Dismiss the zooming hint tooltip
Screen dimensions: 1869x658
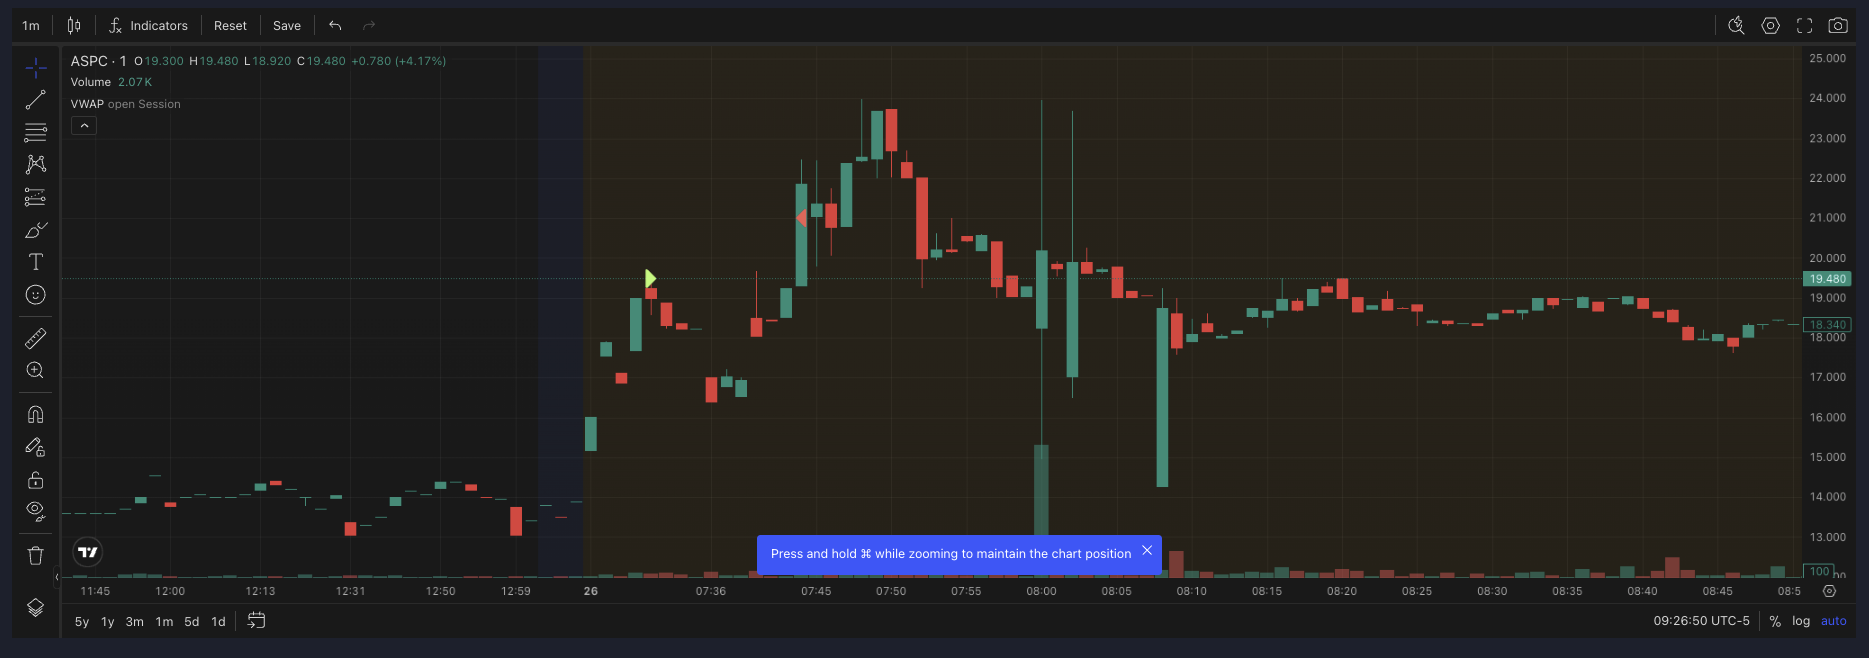[x=1147, y=551]
